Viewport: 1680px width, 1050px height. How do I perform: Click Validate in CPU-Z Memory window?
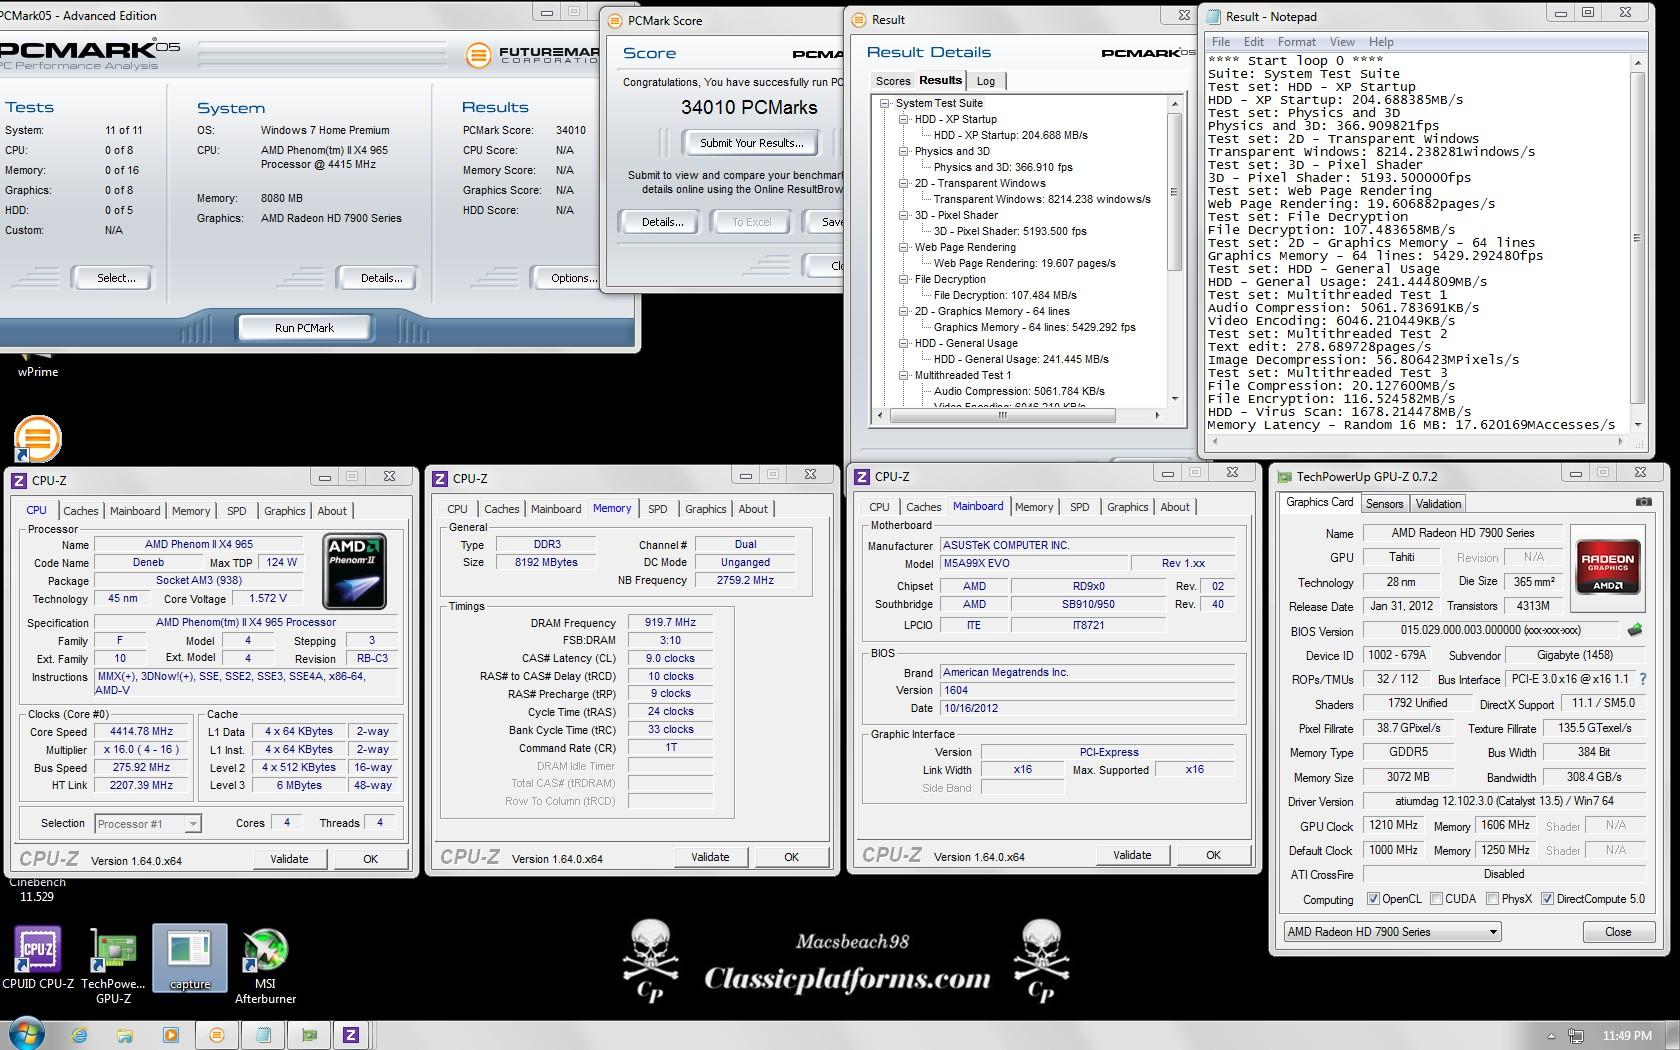point(710,857)
